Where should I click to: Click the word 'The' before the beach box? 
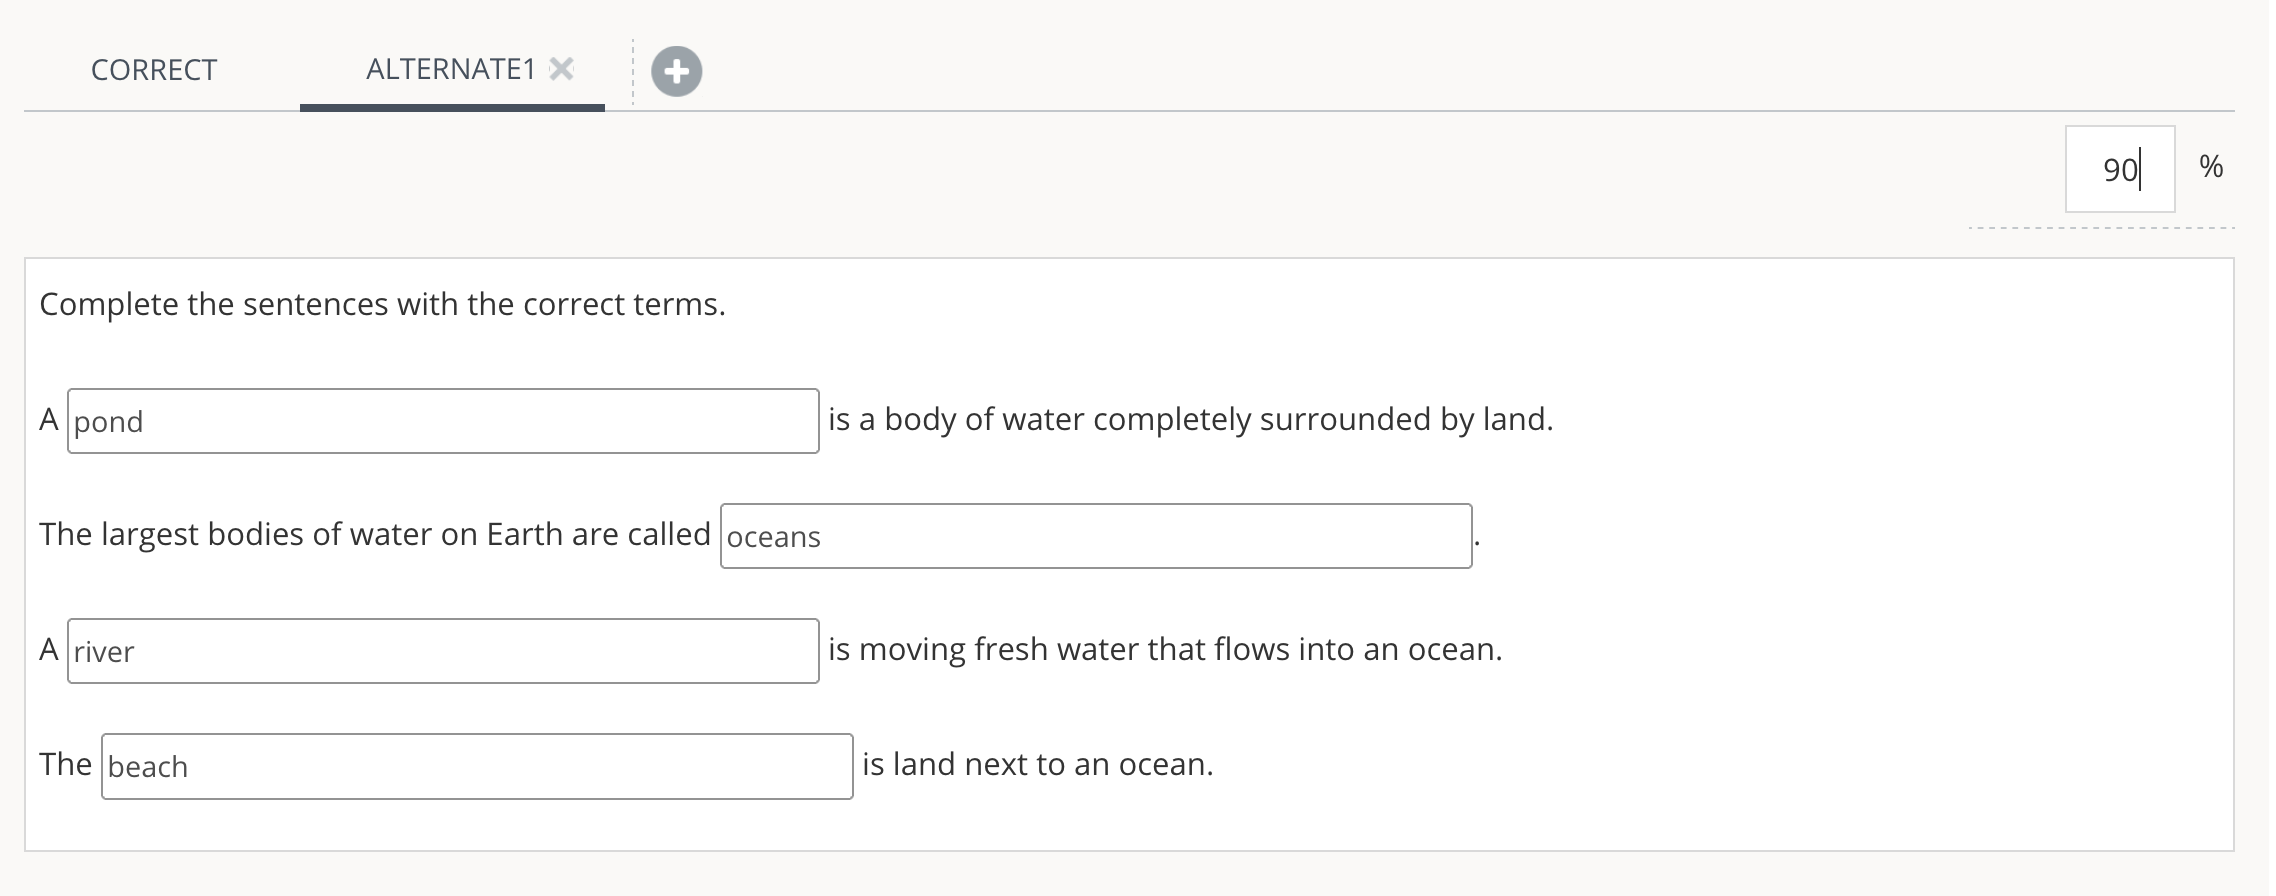click(x=65, y=764)
